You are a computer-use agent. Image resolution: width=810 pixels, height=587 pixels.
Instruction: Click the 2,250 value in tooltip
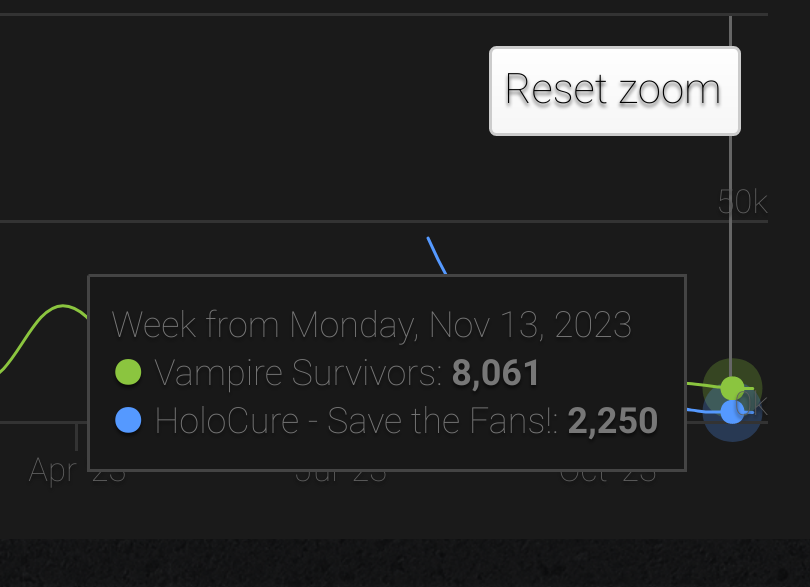[612, 420]
